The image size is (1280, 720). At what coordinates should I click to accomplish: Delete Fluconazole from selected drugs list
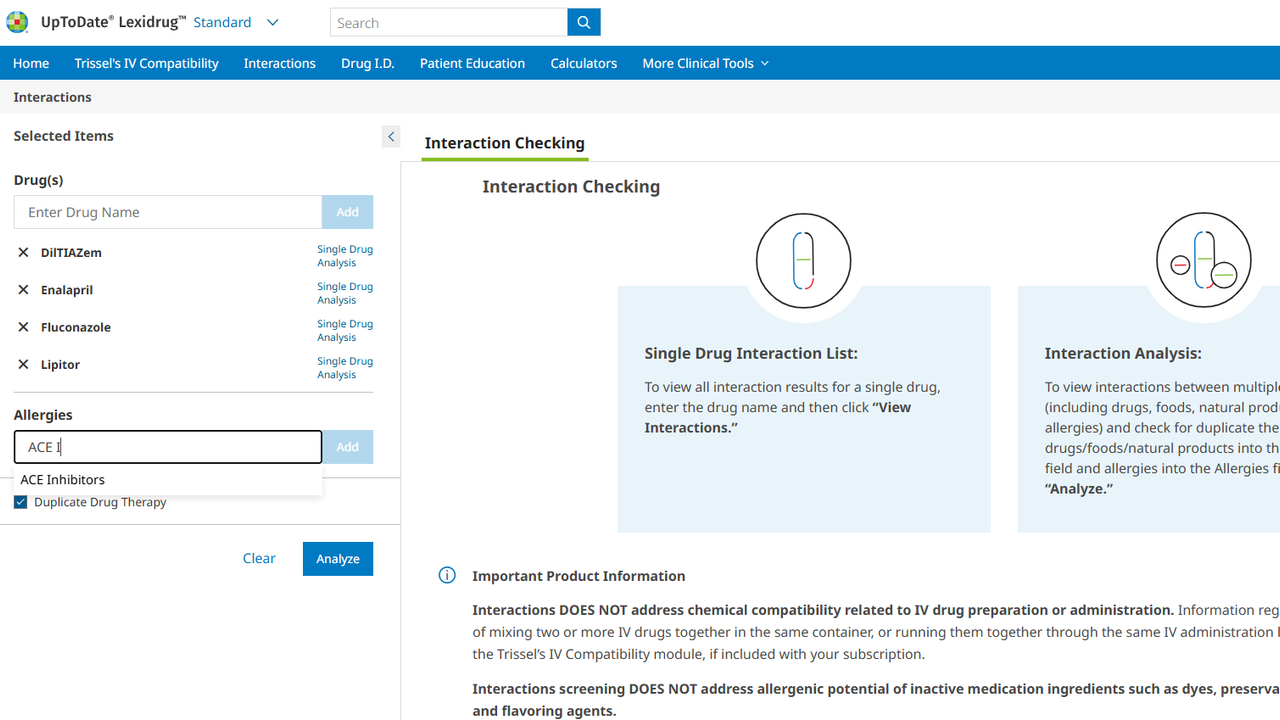(23, 327)
